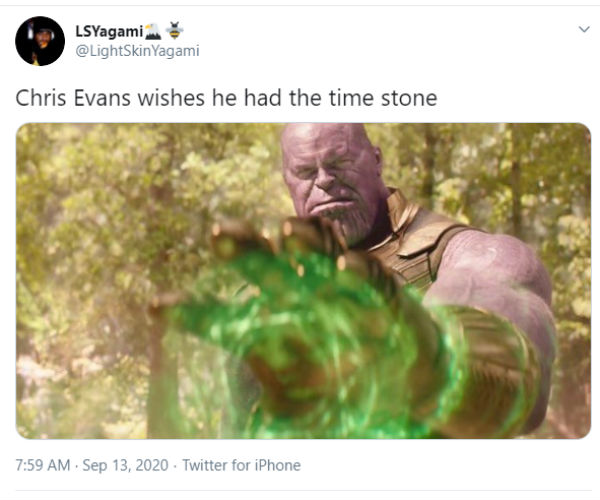This screenshot has height=500, width=600.
Task: Open the LSYagami profile avatar
Action: (40, 41)
